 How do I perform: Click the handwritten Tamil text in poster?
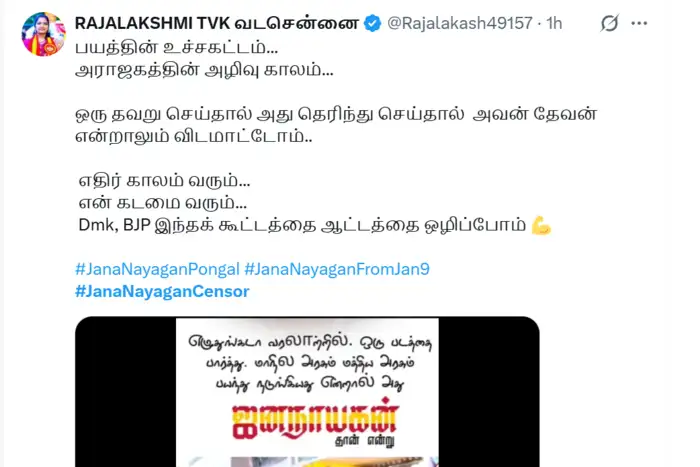tap(309, 363)
